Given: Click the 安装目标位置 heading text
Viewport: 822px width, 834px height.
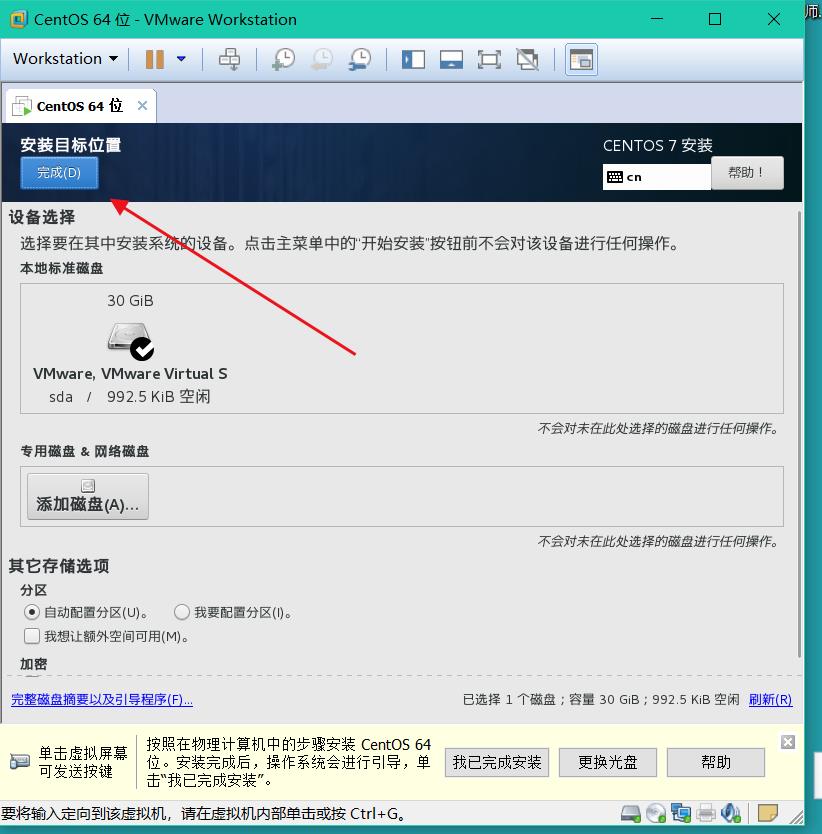Looking at the screenshot, I should (x=71, y=145).
